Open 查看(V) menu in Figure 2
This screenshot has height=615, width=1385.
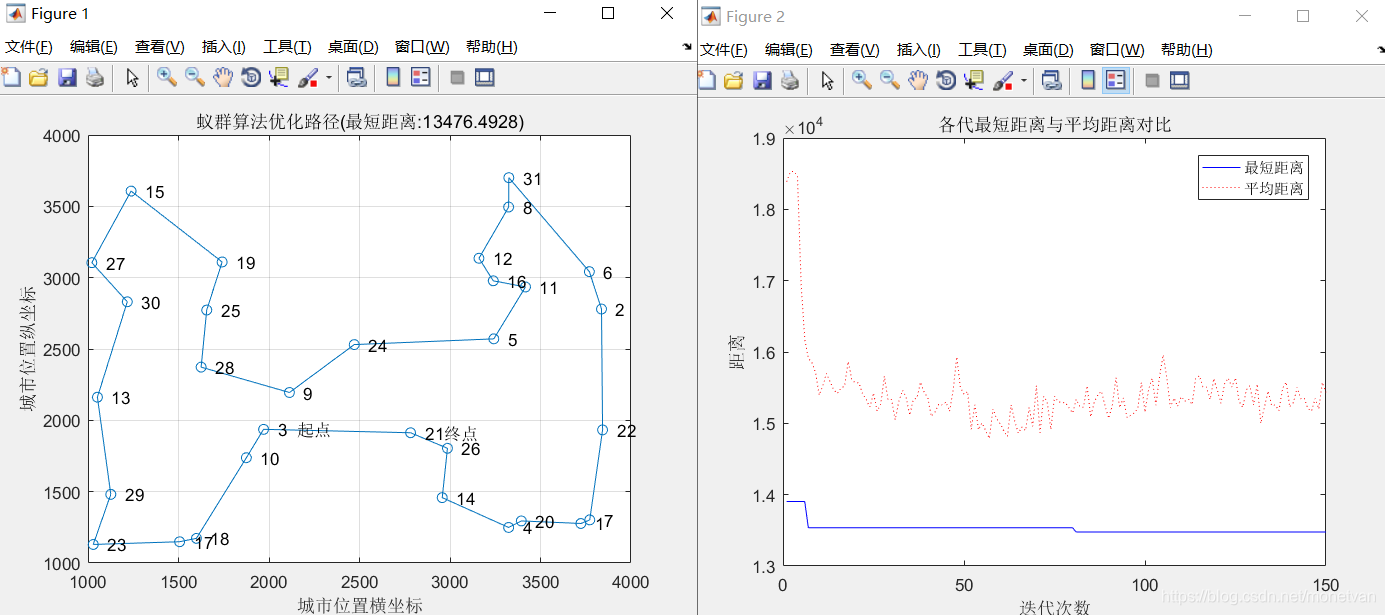(x=855, y=50)
